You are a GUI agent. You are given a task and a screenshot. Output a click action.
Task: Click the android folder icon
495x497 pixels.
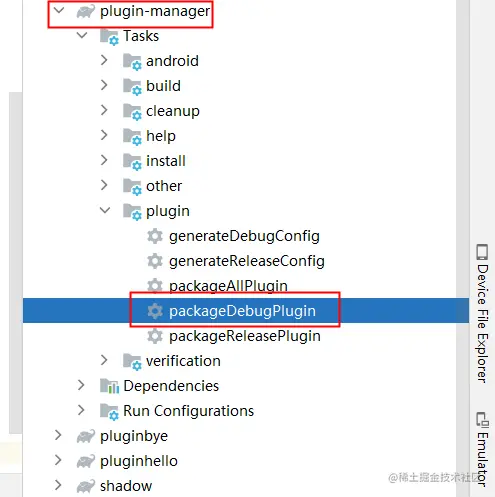(132, 62)
